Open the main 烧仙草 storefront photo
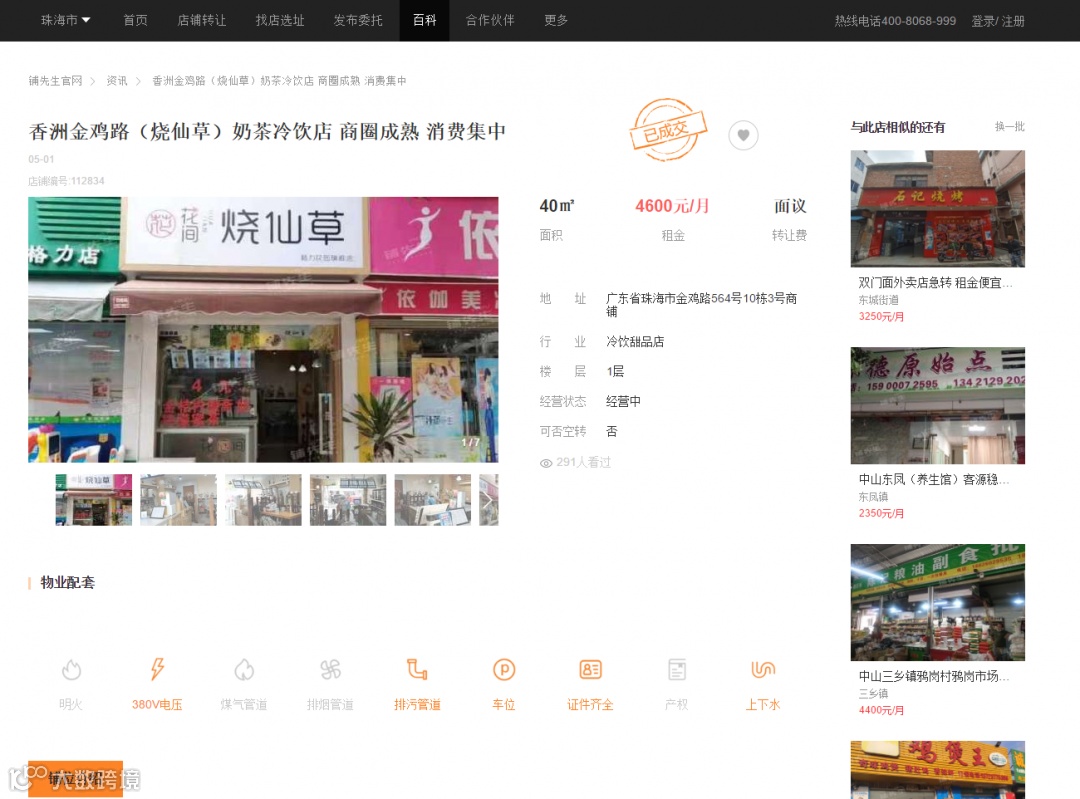The height and width of the screenshot is (799, 1080). pyautogui.click(x=263, y=329)
